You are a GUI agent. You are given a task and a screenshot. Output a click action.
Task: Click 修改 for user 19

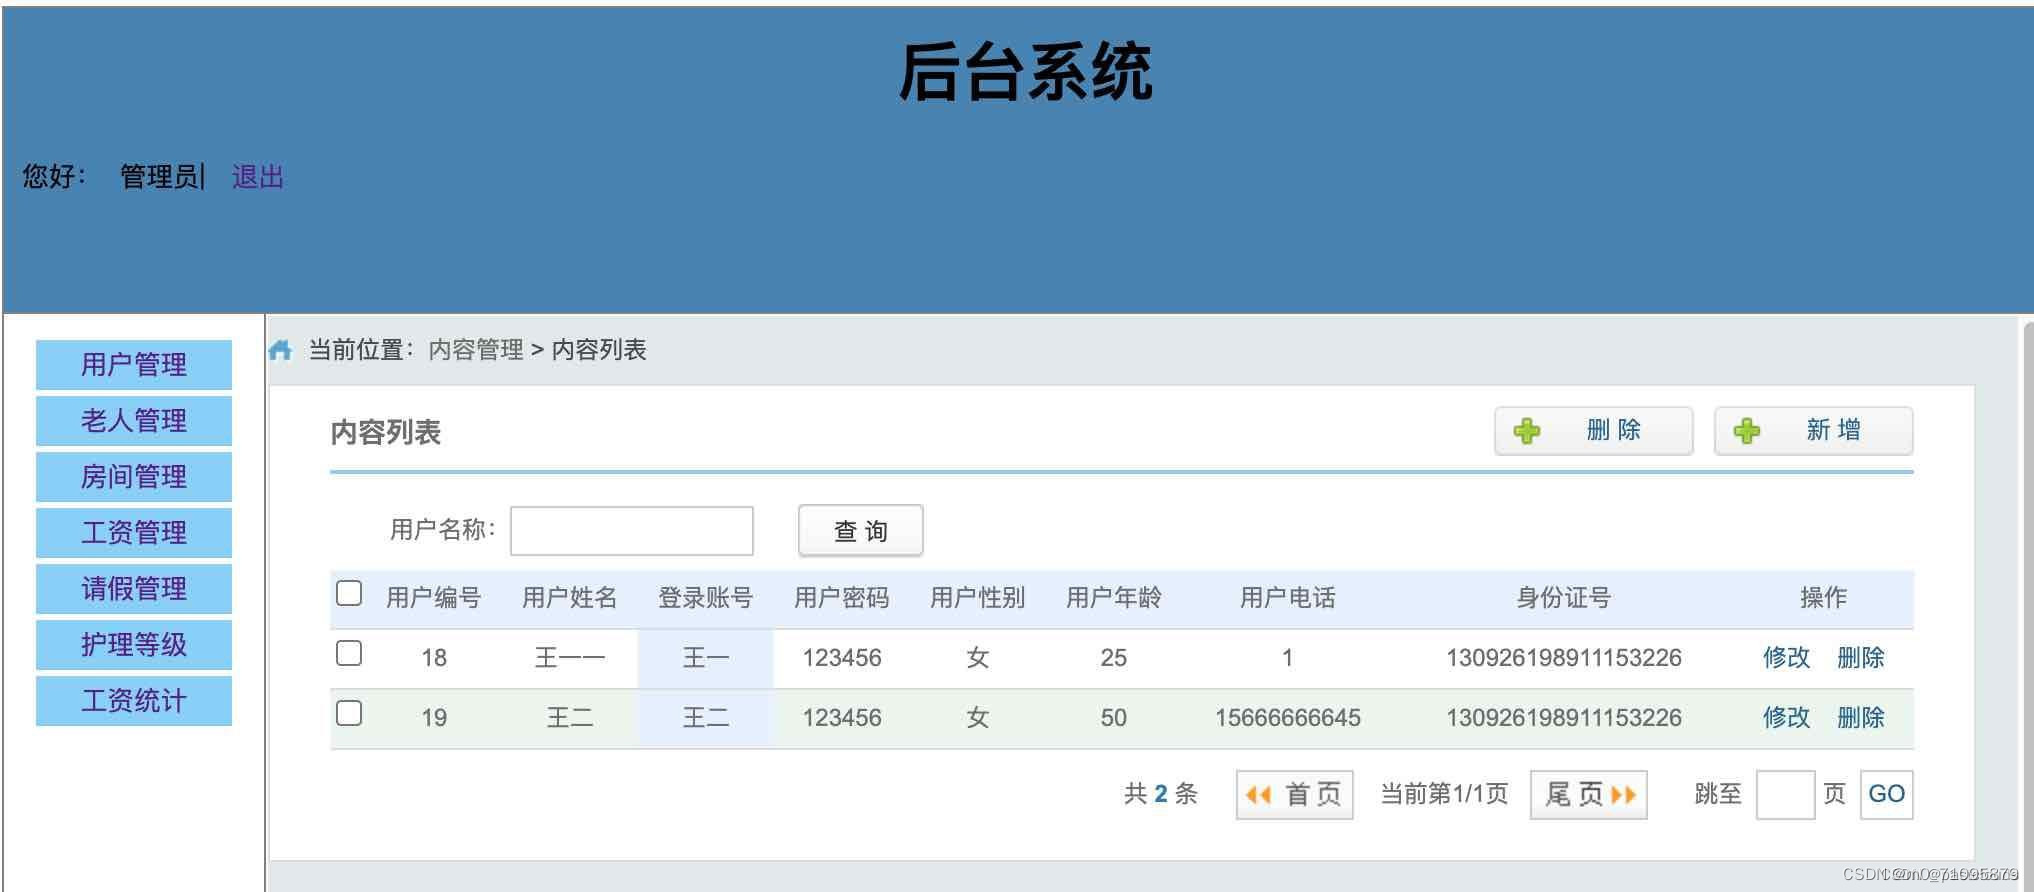pos(1787,718)
